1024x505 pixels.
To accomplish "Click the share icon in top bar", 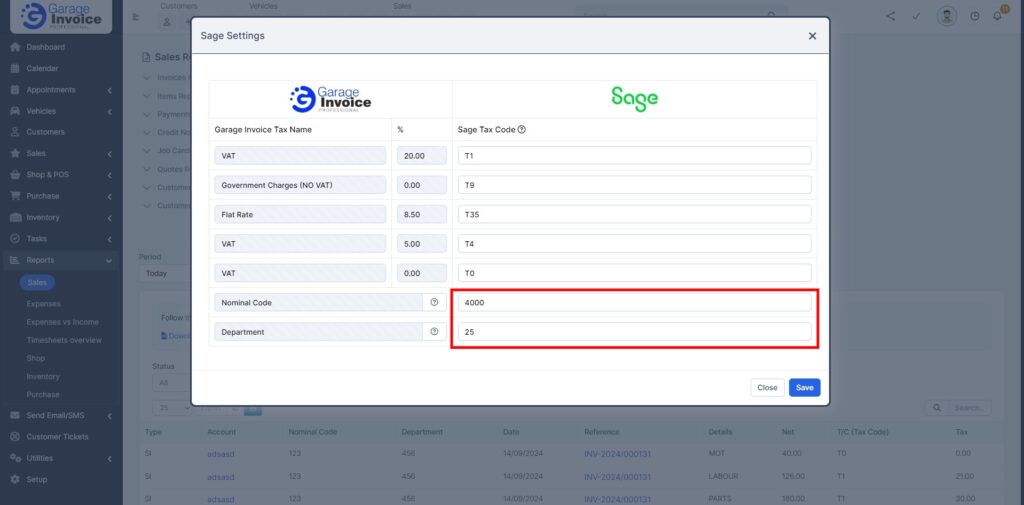I will click(x=891, y=16).
